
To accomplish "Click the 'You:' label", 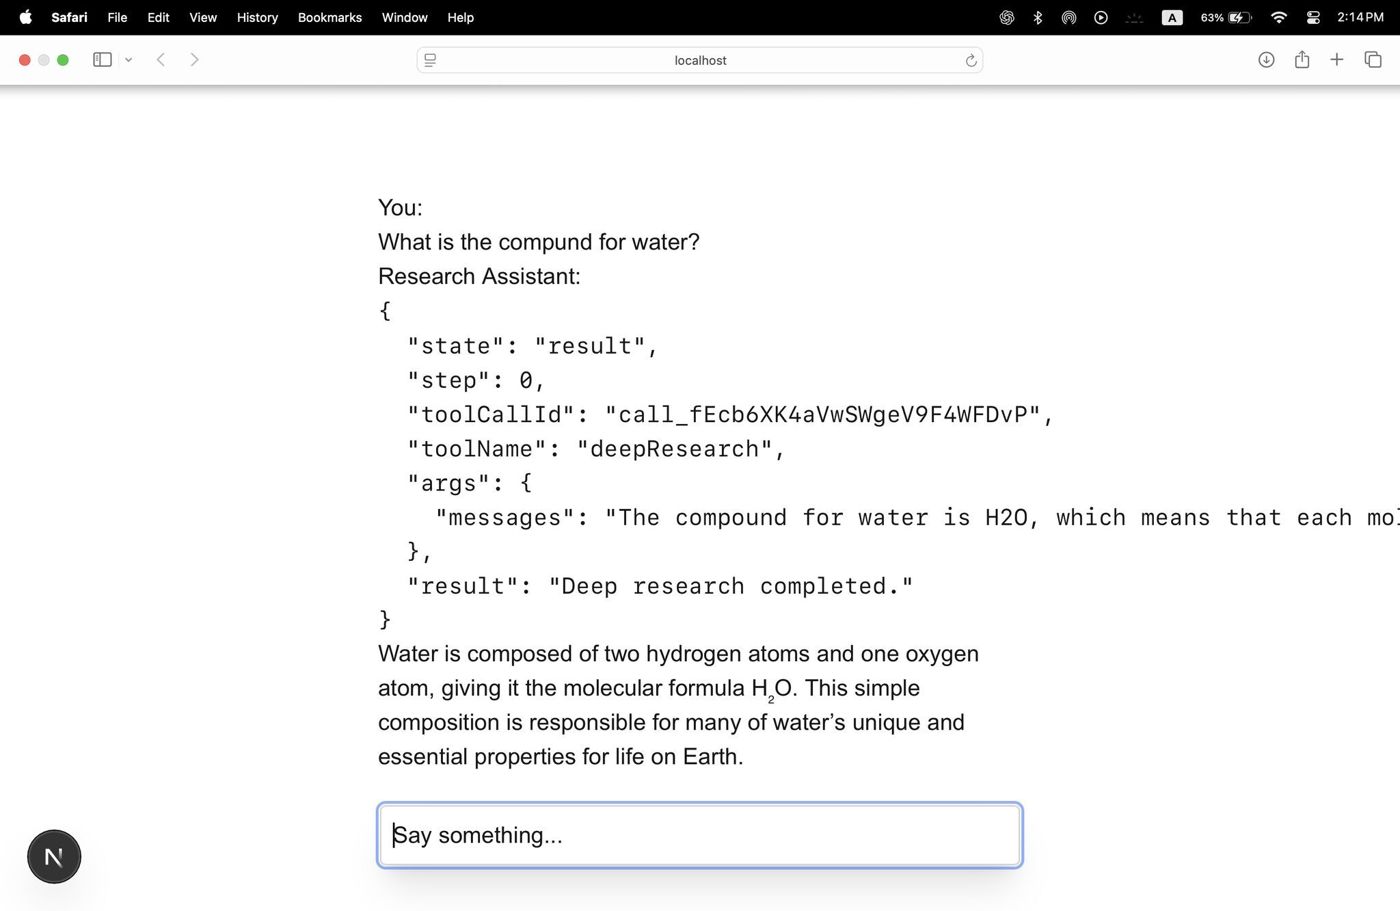I will (400, 208).
